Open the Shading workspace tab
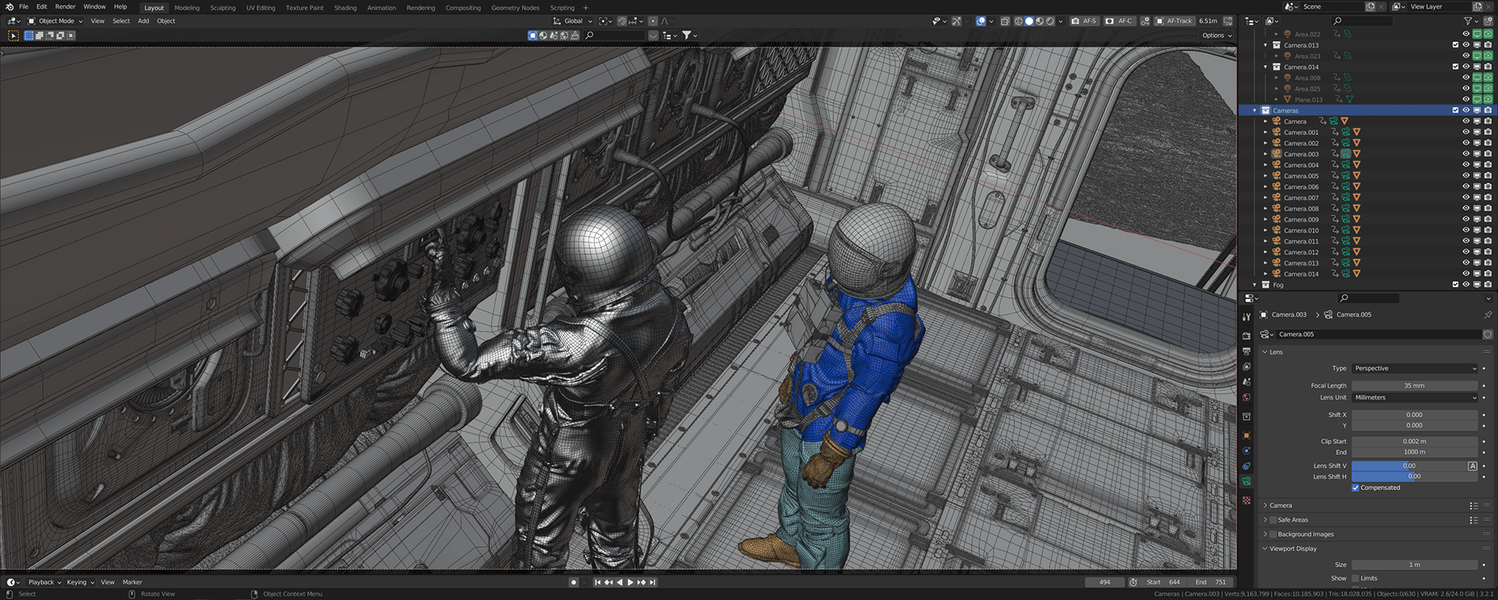 coord(345,7)
